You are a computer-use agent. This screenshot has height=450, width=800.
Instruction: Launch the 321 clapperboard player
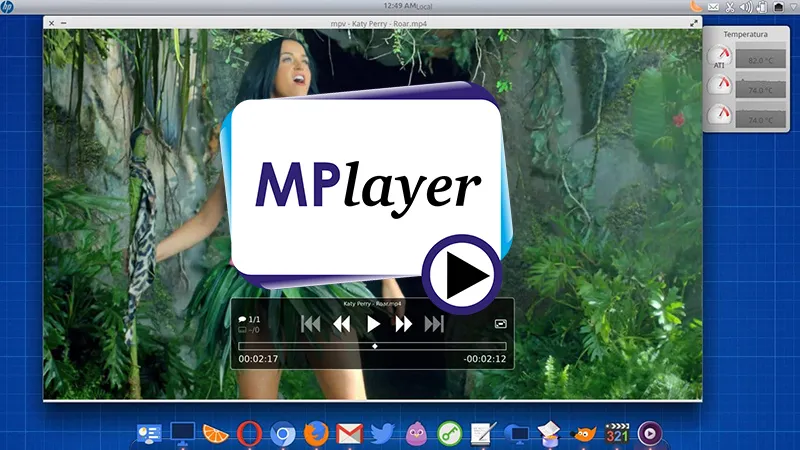point(617,433)
